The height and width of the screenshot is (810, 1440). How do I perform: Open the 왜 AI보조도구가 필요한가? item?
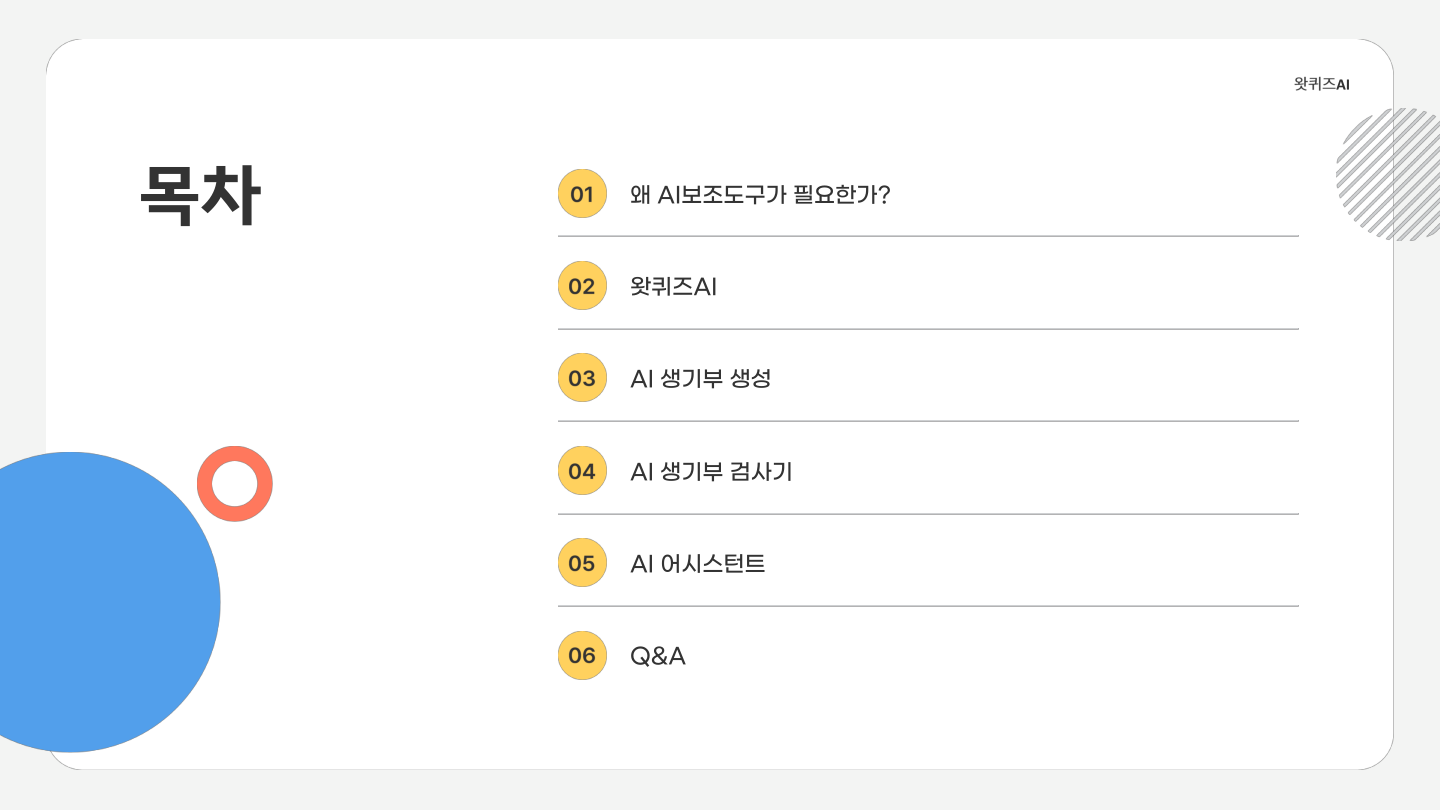[x=760, y=194]
